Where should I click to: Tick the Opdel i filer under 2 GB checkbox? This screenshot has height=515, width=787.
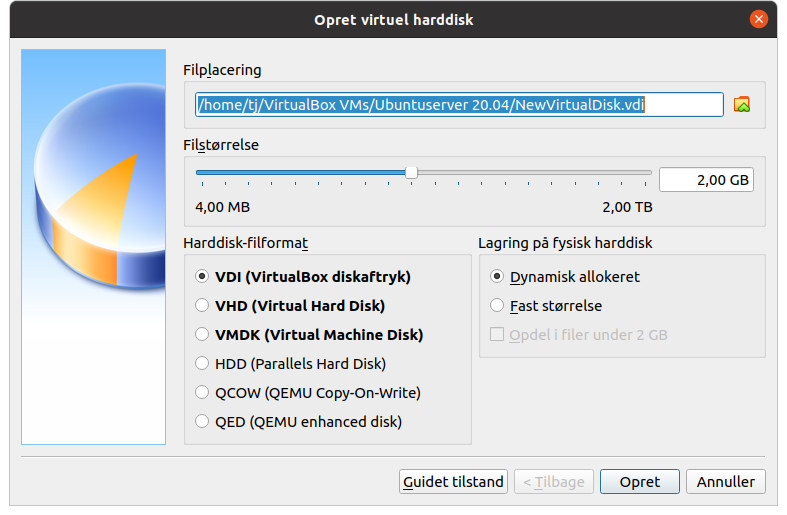click(x=578, y=335)
